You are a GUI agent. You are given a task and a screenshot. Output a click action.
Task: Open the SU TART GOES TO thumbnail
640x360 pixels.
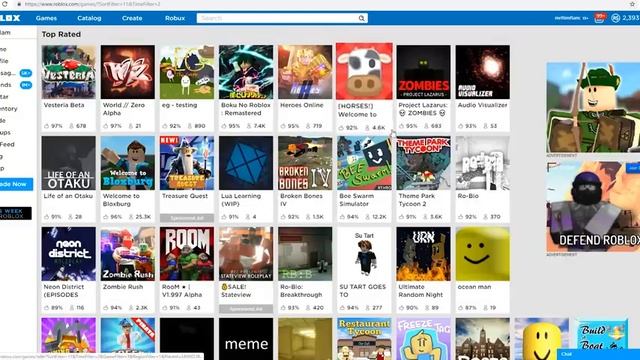pyautogui.click(x=364, y=254)
